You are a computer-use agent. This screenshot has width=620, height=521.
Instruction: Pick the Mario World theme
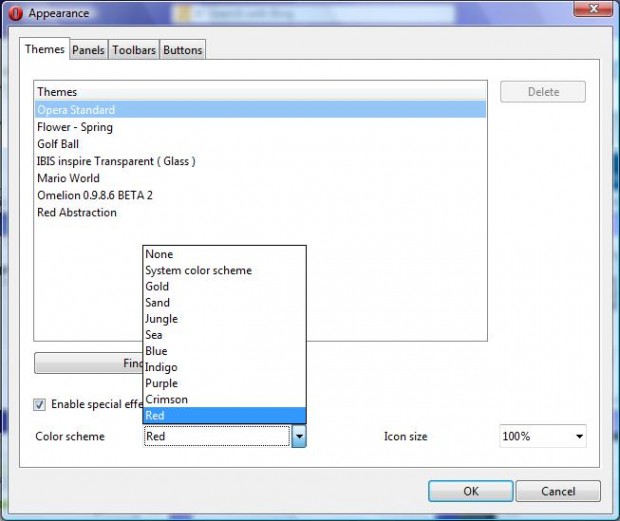pos(260,178)
